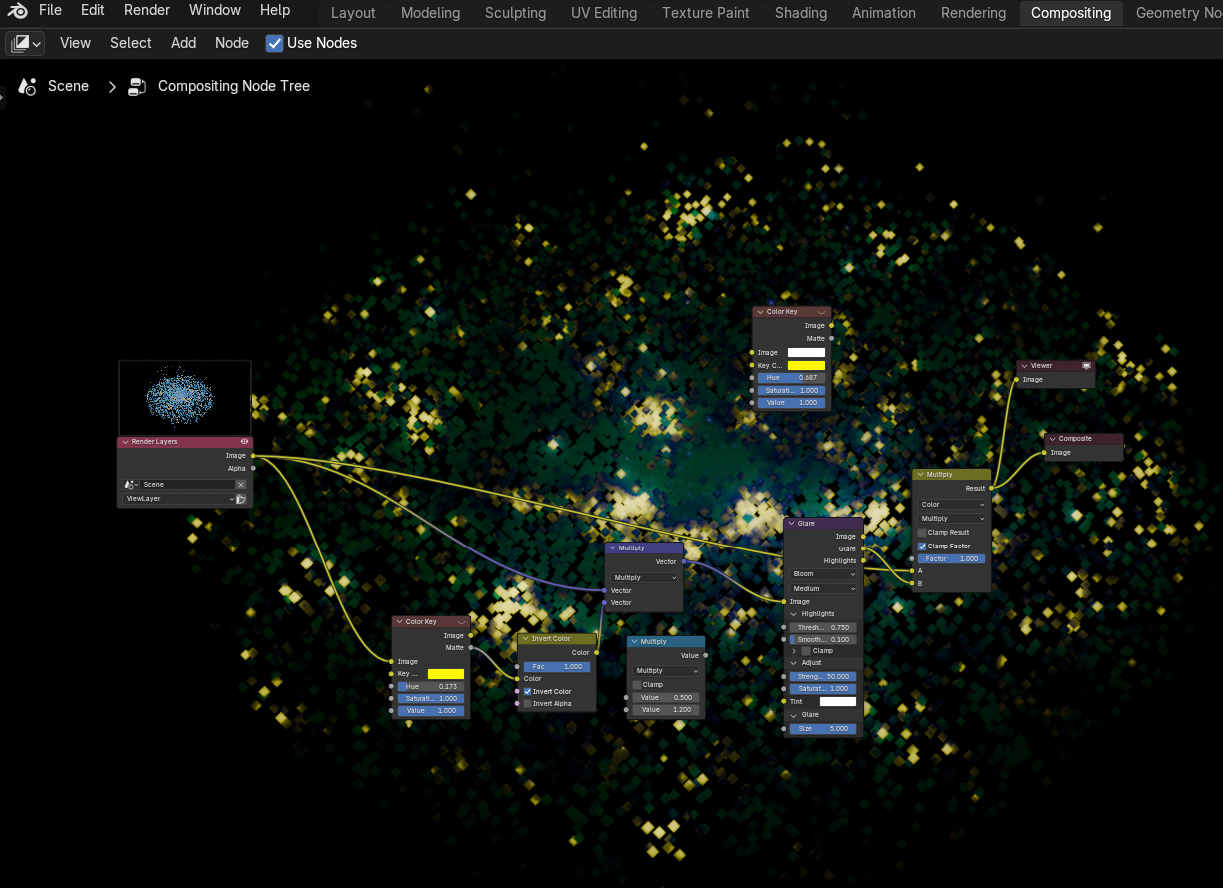Click the render icon beside ViewLayer
The height and width of the screenshot is (888, 1223).
(241, 498)
